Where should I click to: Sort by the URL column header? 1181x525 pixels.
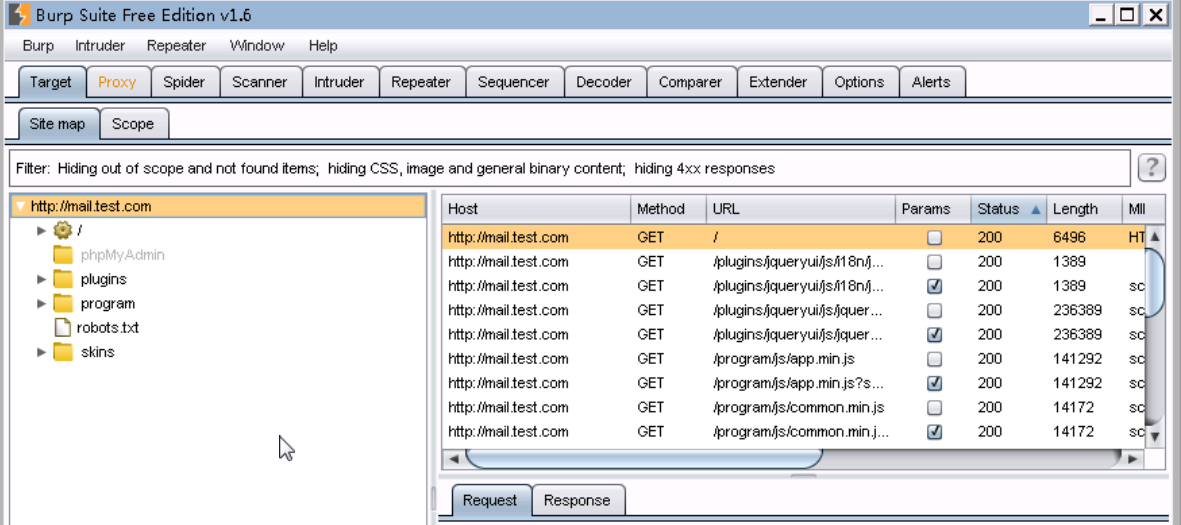pos(801,209)
